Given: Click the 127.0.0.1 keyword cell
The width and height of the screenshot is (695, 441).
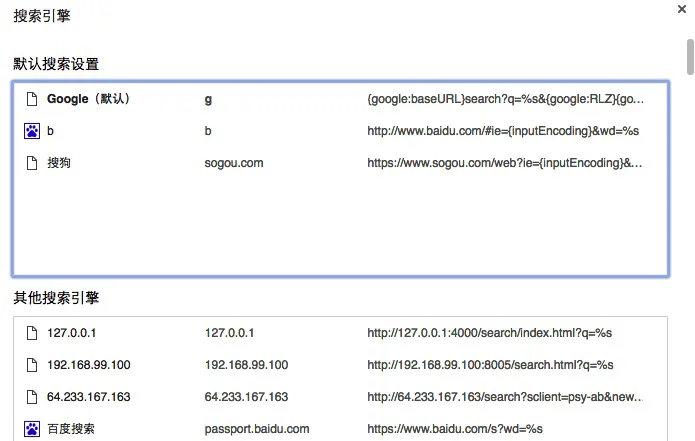Looking at the screenshot, I should pyautogui.click(x=229, y=333).
